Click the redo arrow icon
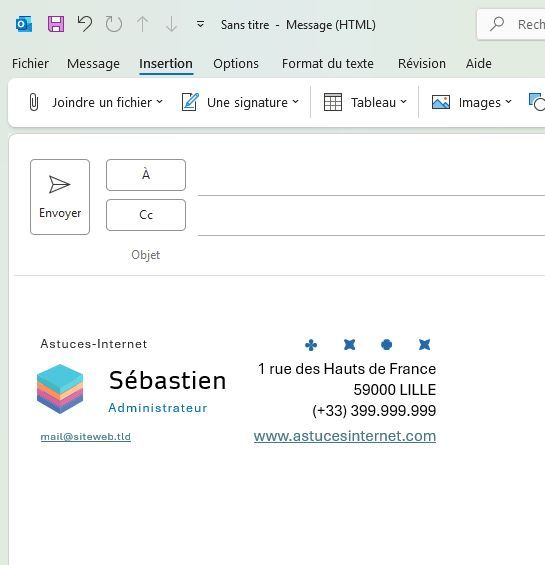 pyautogui.click(x=114, y=25)
